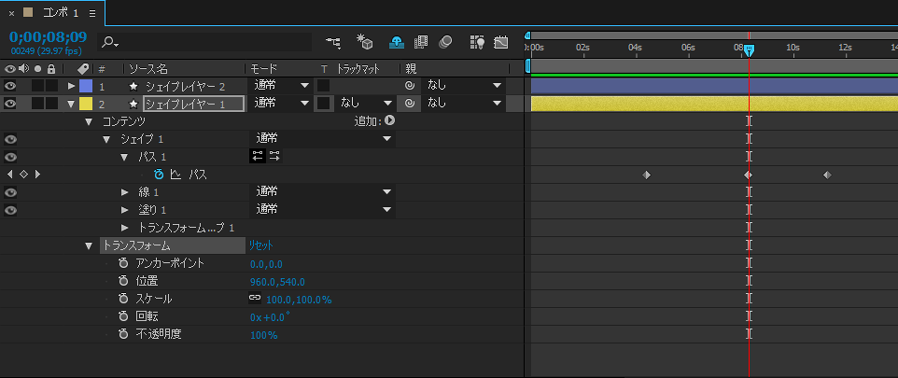Toggle lock switch for シェイプレイヤー 1
The height and width of the screenshot is (378, 898).
tap(52, 104)
